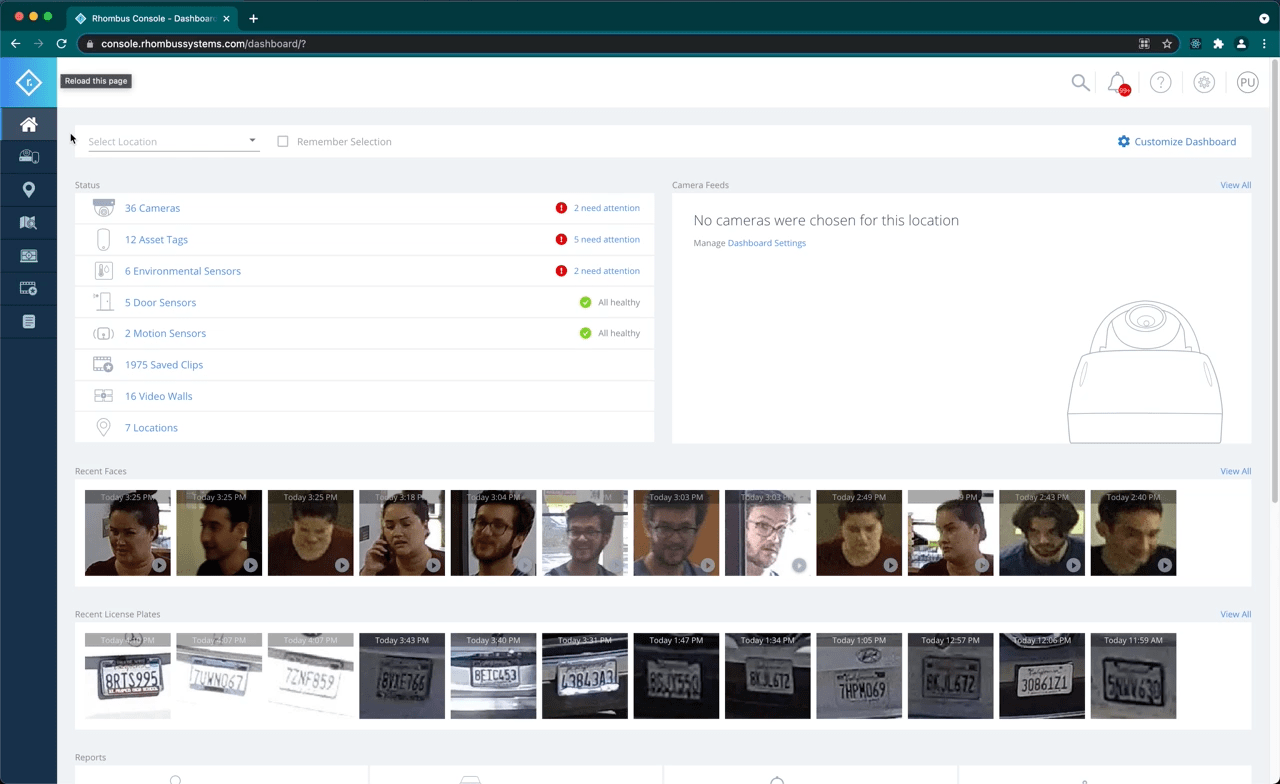Open face thumbnail labeled Today 2:49 PM
Viewport: 1280px width, 784px height.
(x=859, y=533)
